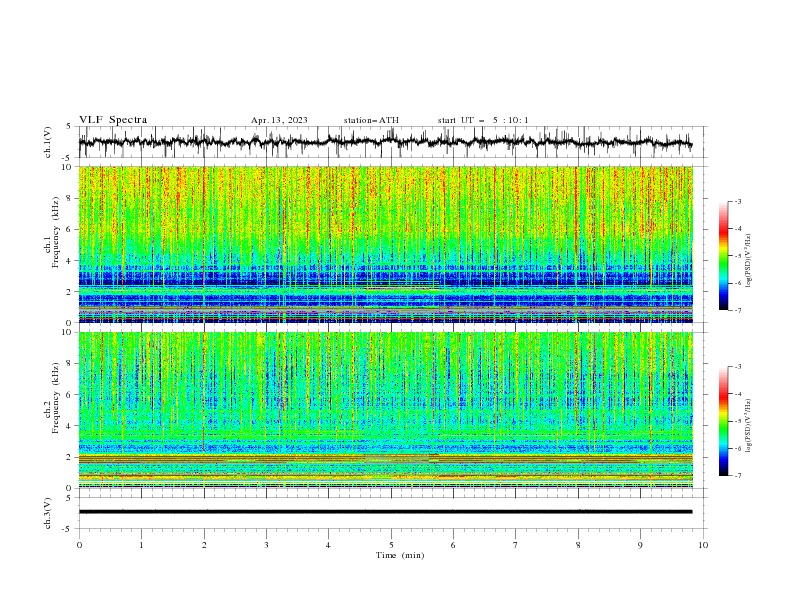This screenshot has height=612, width=792.
Task: Click the ch.1 spectrogram panel
Action: [x=385, y=244]
